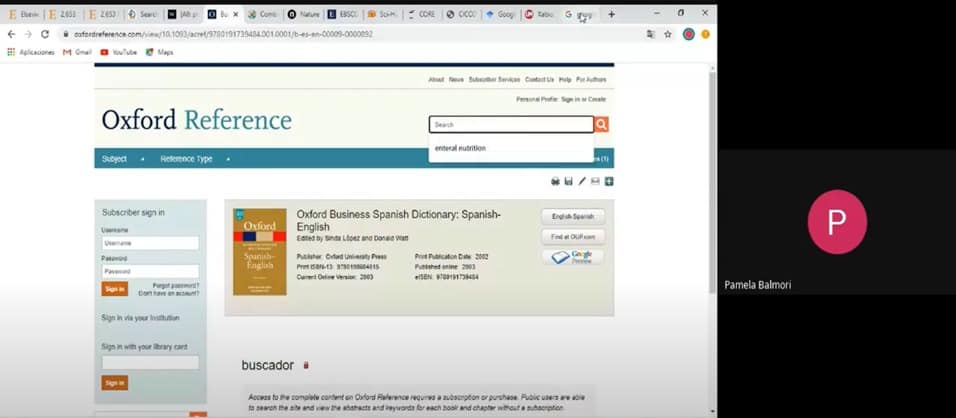956x418 pixels.
Task: Click the Don't have an account? link
Action: tap(169, 294)
